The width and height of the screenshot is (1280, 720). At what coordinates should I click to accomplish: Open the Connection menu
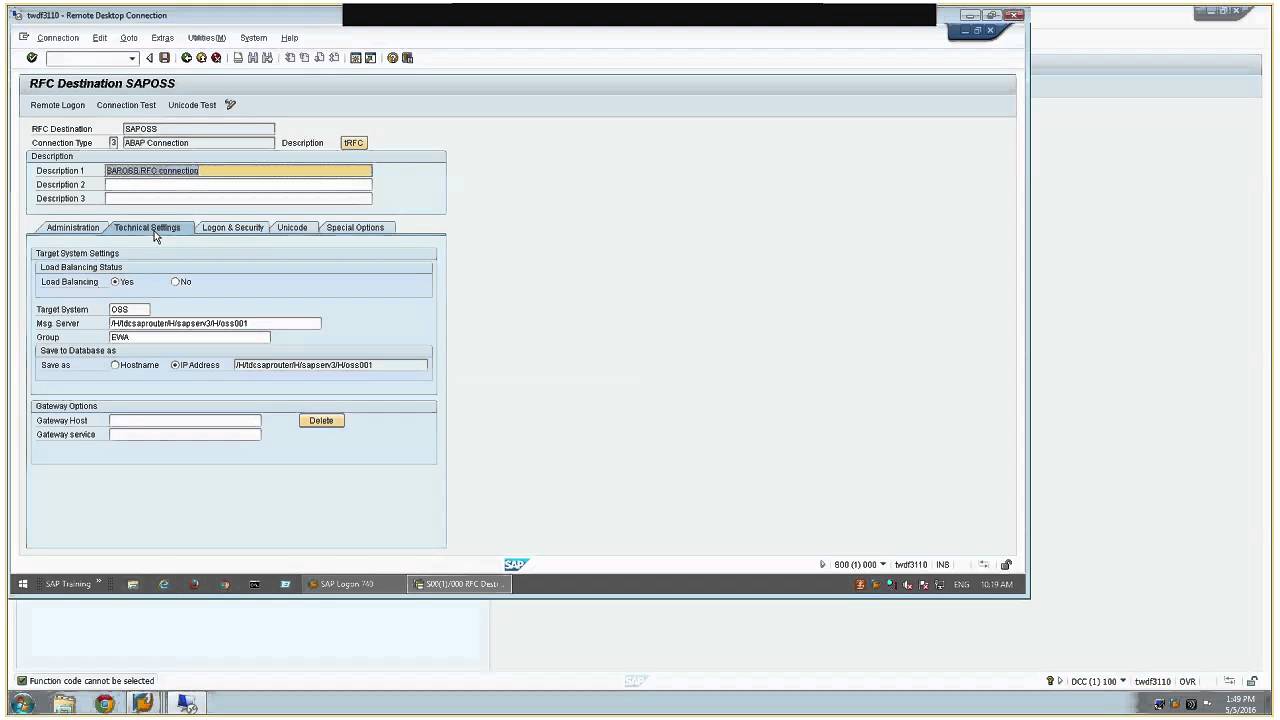tap(58, 38)
